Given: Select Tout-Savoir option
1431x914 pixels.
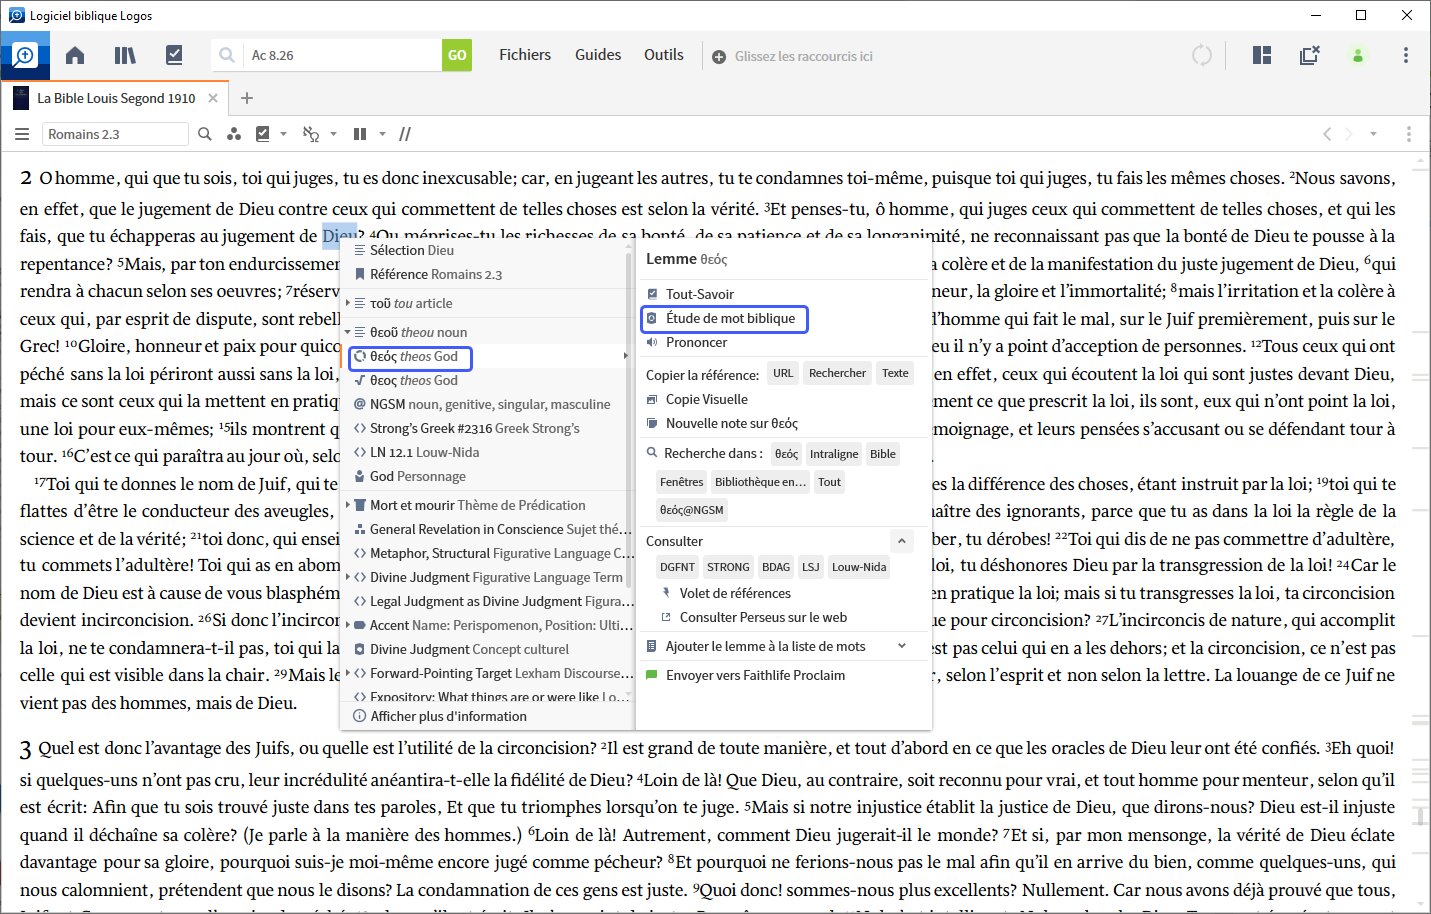Looking at the screenshot, I should 700,294.
